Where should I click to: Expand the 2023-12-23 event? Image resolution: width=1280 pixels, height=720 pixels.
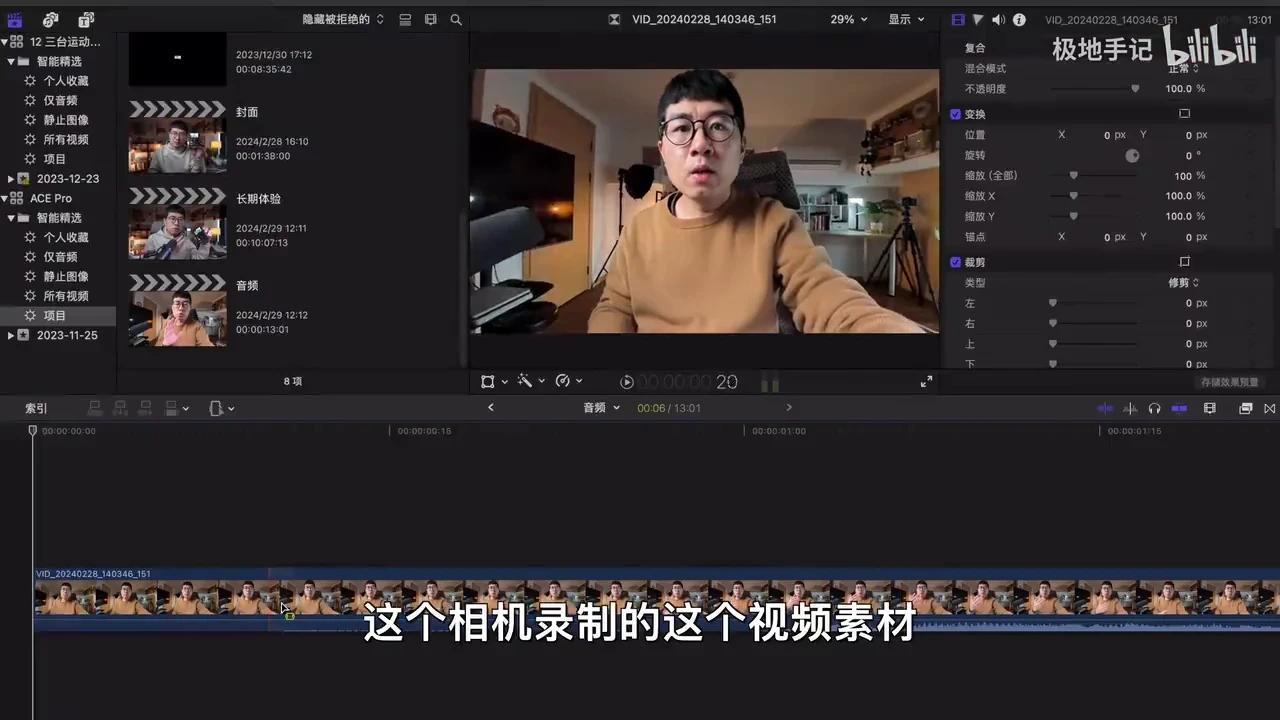(x=10, y=179)
